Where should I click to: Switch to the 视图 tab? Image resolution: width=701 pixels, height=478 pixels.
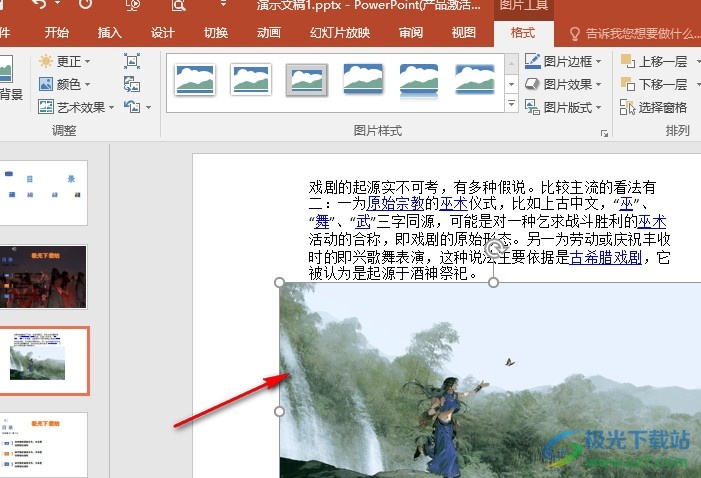(464, 33)
